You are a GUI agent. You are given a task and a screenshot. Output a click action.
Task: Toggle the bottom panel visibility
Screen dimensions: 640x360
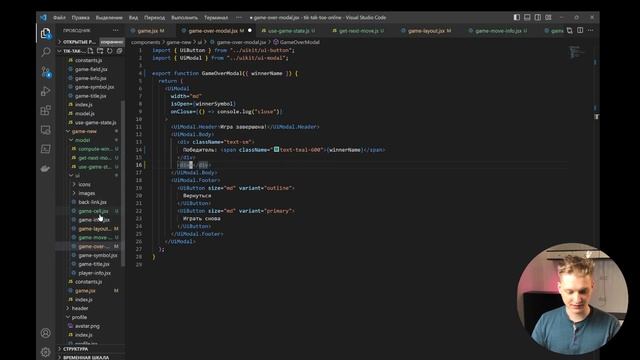point(527,17)
